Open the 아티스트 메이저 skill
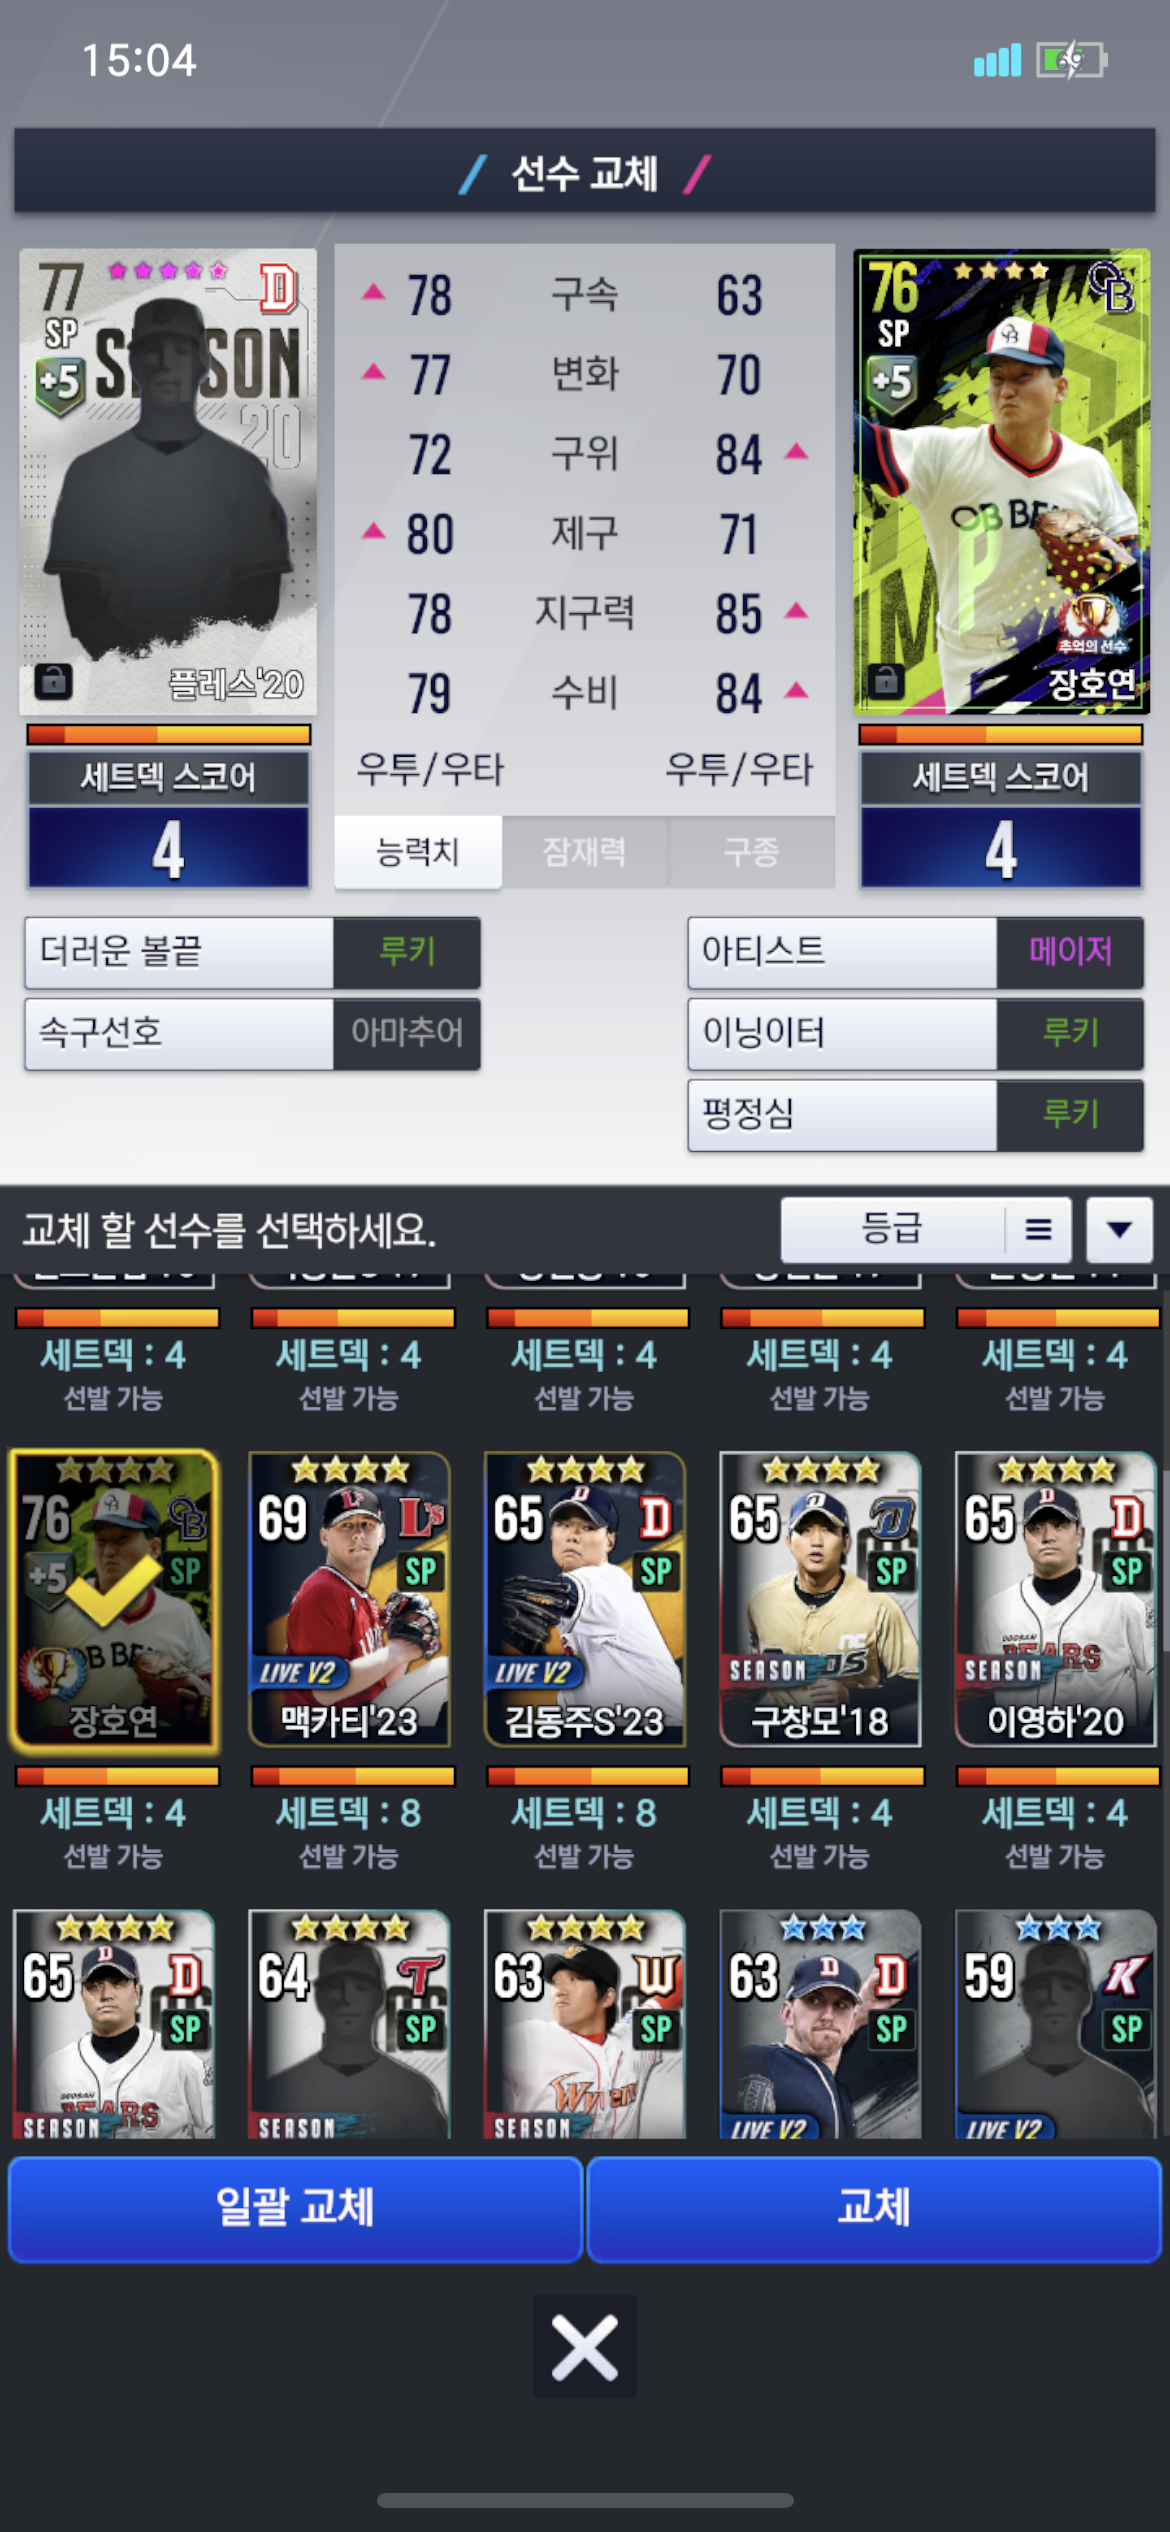The image size is (1170, 2532). (915, 952)
